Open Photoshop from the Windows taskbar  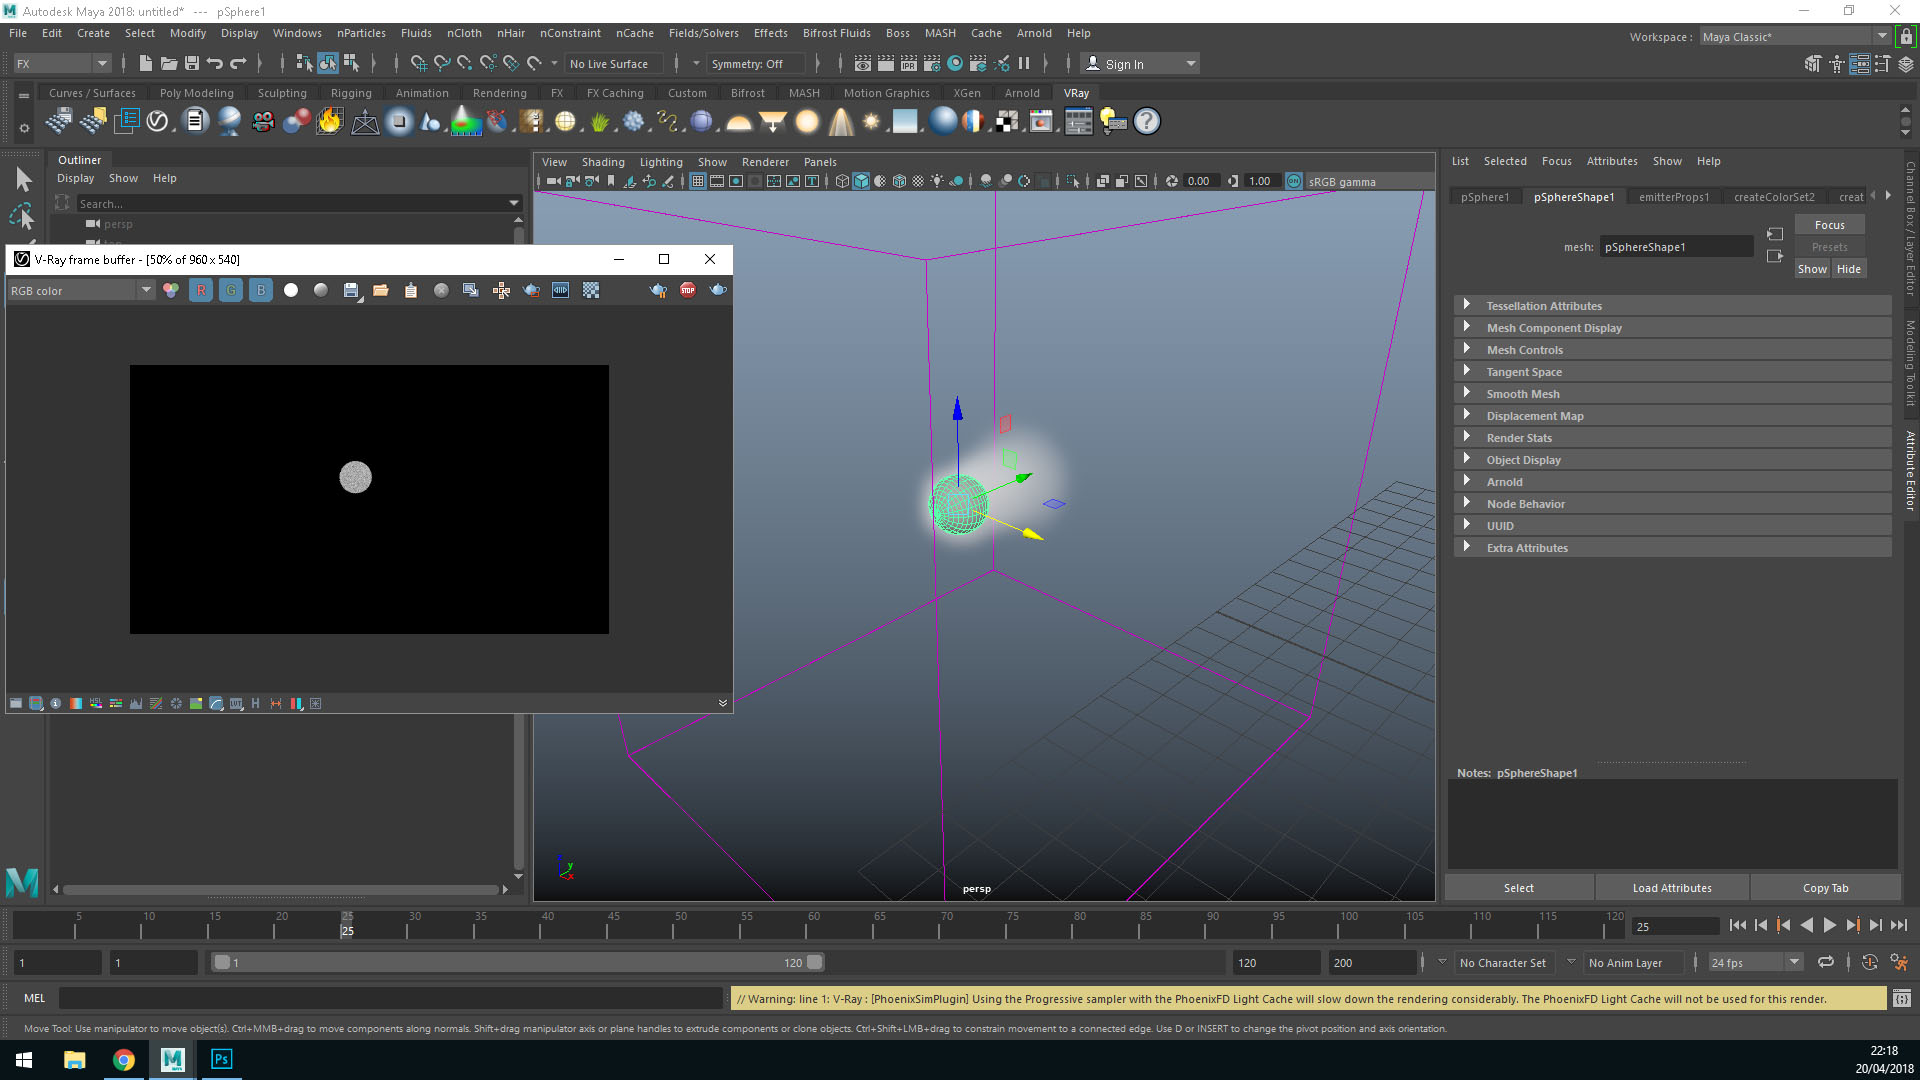click(221, 1059)
